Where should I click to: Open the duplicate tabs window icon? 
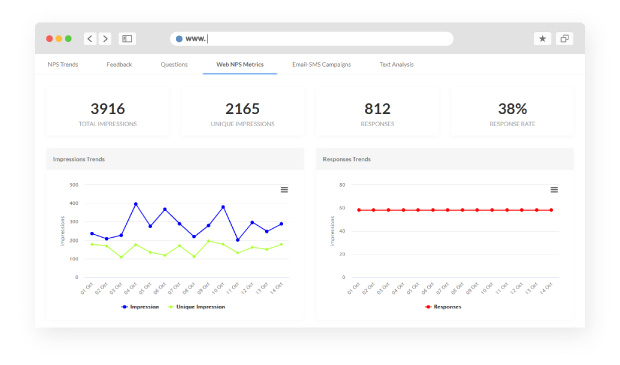564,38
